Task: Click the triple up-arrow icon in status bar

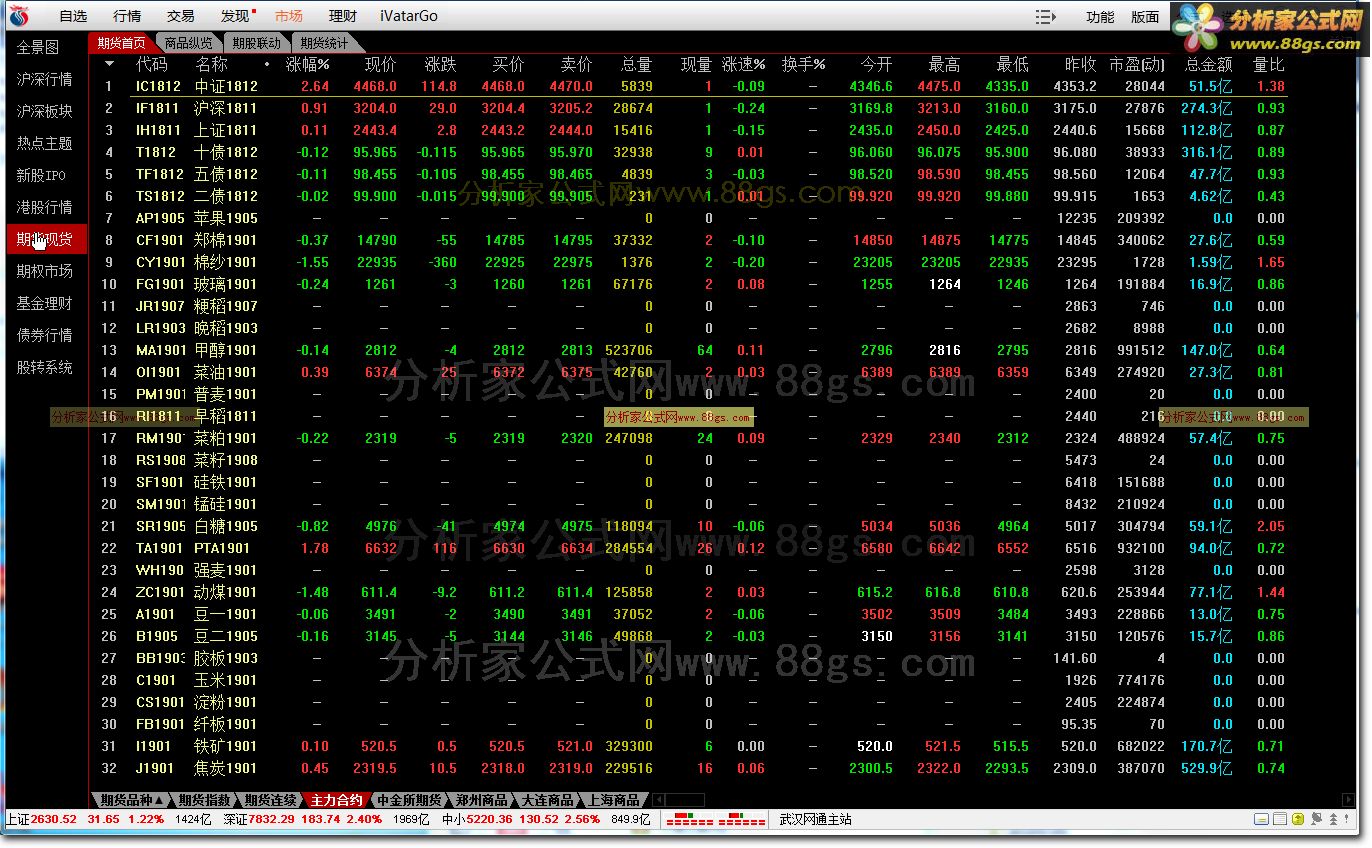Action: [x=1331, y=819]
